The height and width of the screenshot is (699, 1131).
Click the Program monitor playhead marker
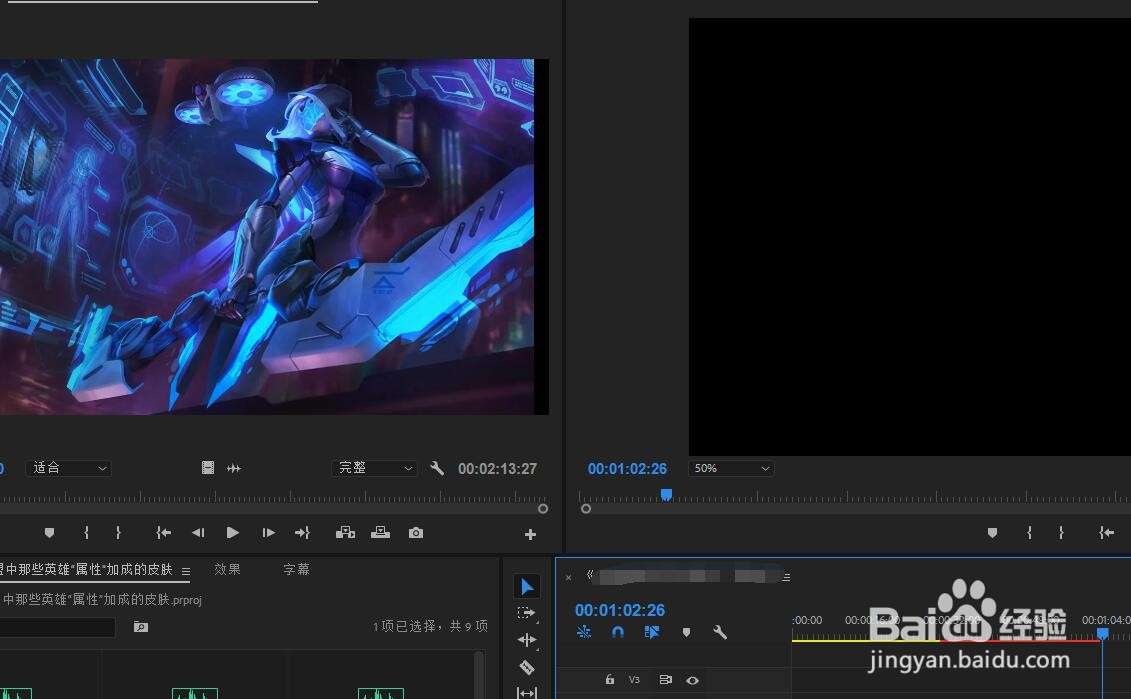666,494
